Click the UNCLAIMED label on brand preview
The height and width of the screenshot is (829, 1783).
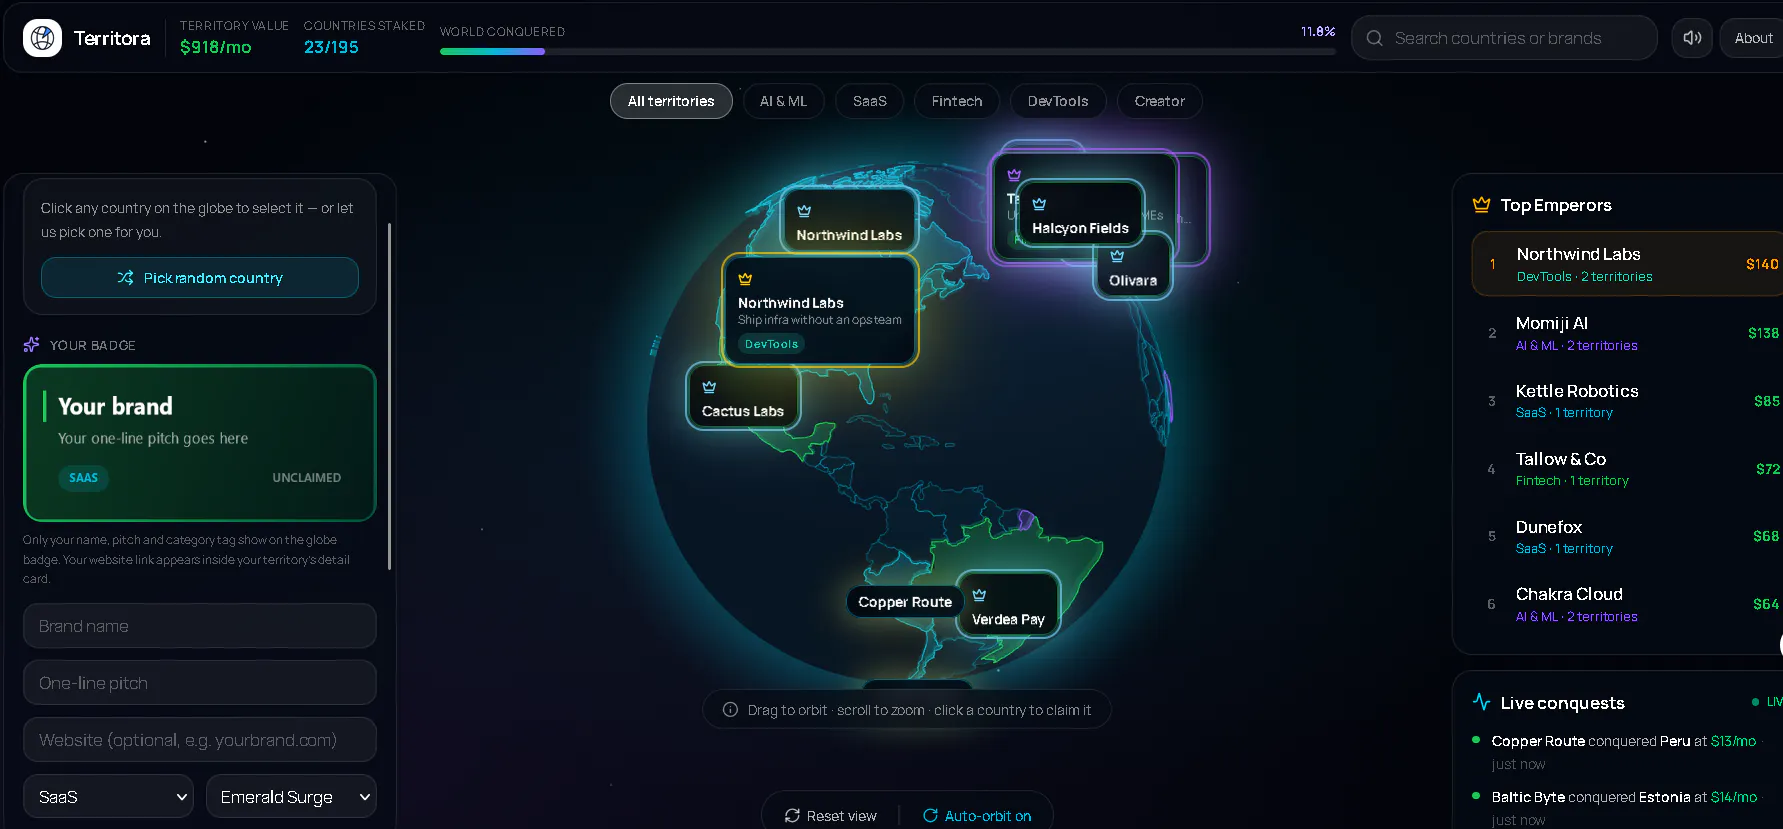pos(307,478)
